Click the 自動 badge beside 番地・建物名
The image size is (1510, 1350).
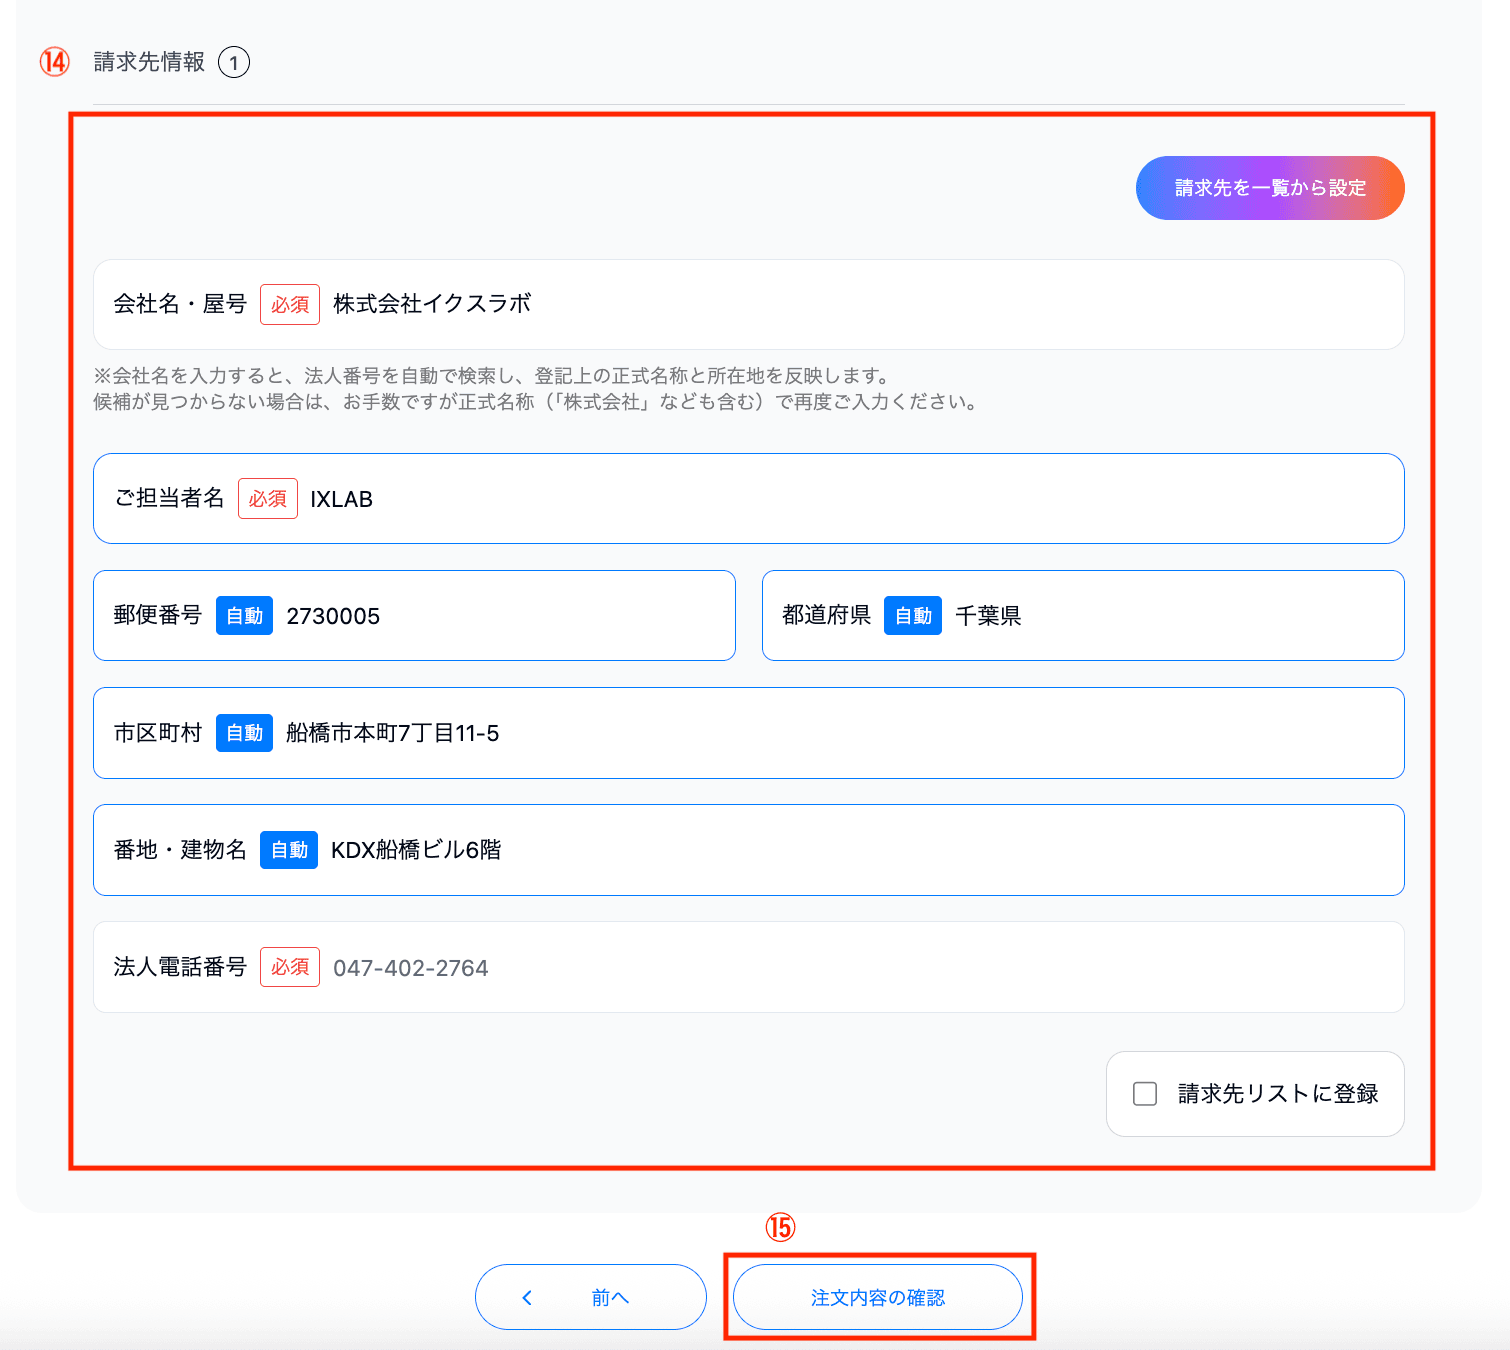289,850
